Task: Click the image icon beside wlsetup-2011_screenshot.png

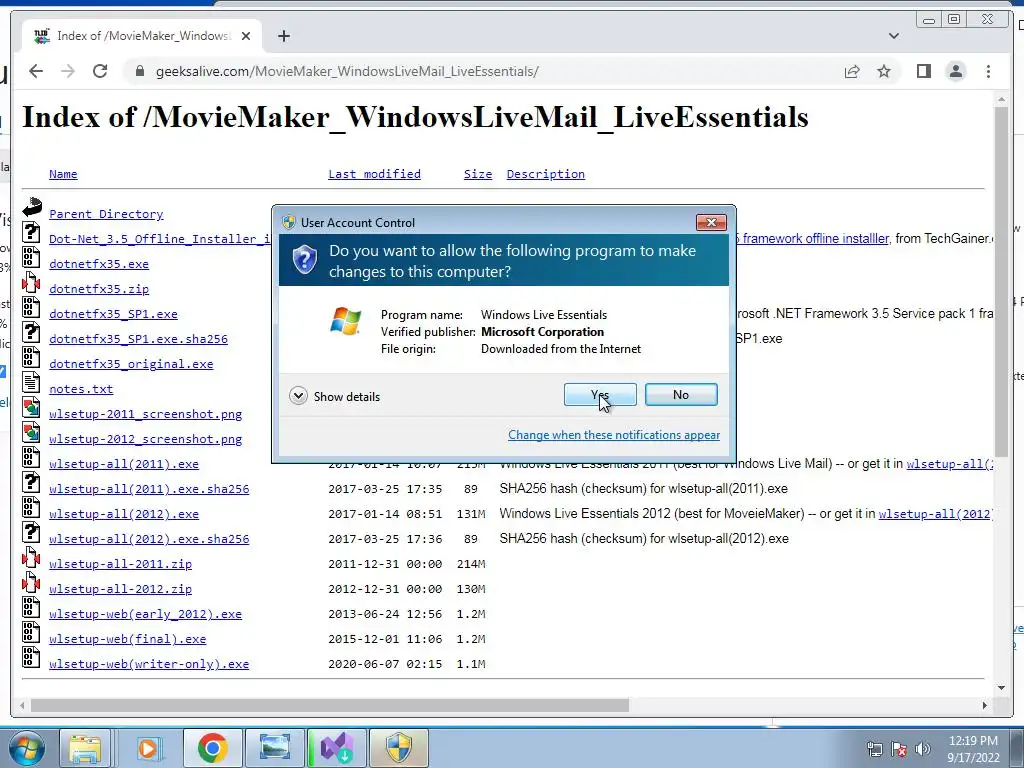Action: (x=31, y=407)
